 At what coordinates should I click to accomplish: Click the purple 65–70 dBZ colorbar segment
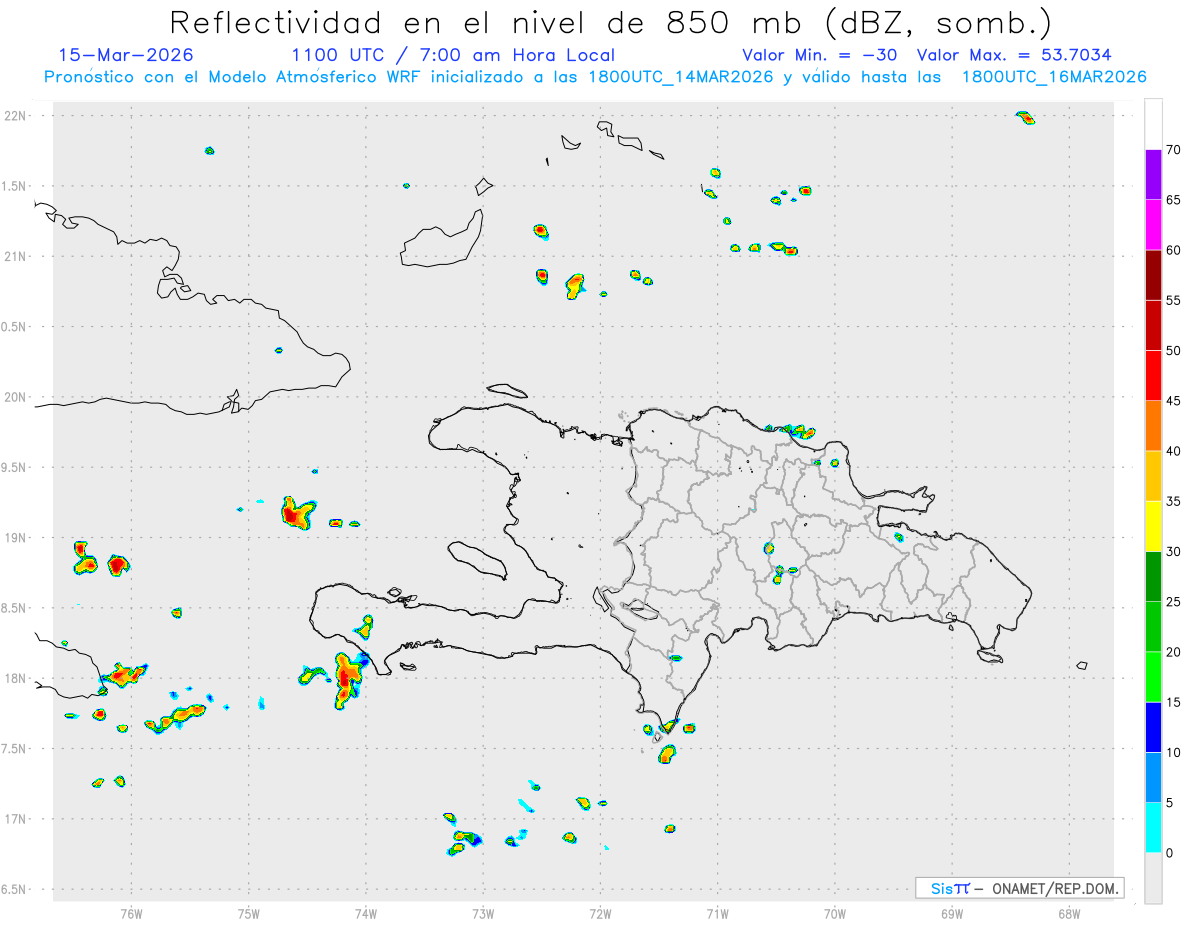[1153, 175]
